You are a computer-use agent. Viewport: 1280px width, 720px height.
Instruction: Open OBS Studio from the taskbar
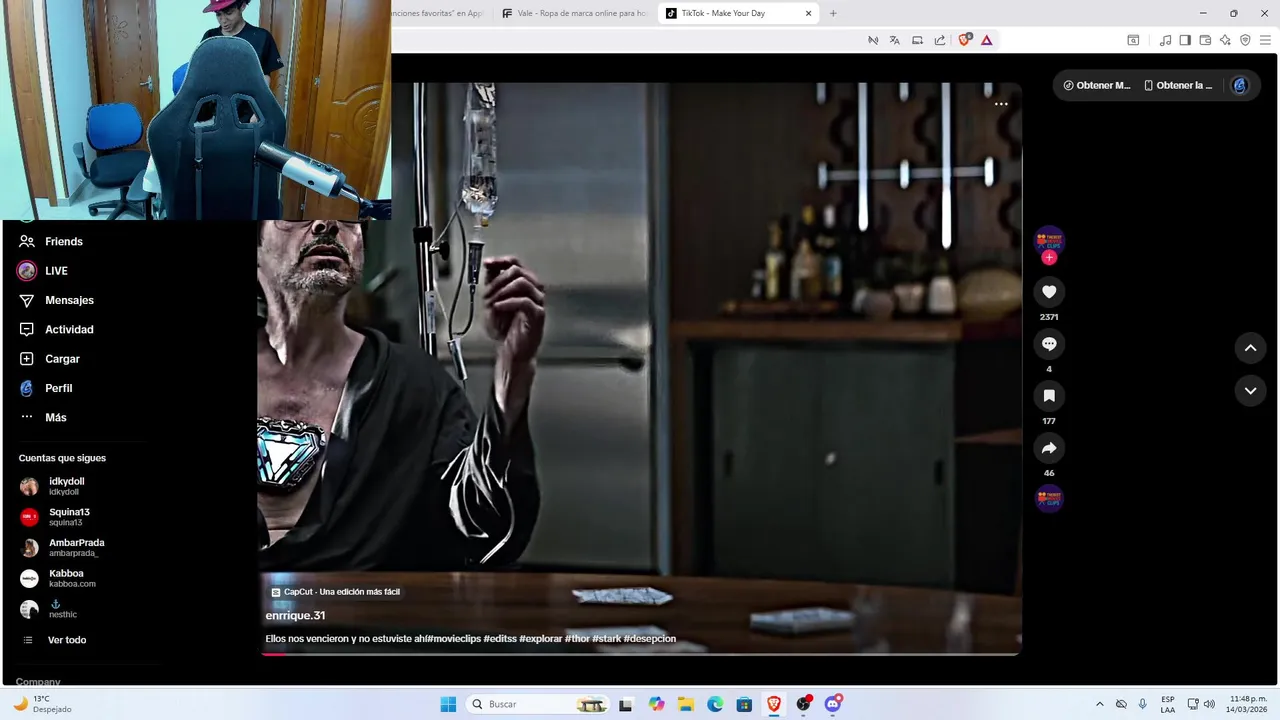click(803, 704)
